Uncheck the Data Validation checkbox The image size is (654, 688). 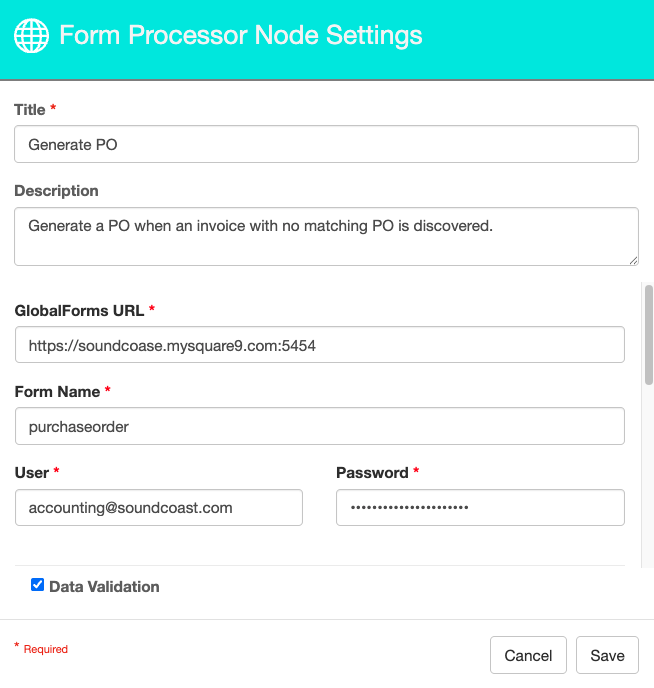(38, 585)
